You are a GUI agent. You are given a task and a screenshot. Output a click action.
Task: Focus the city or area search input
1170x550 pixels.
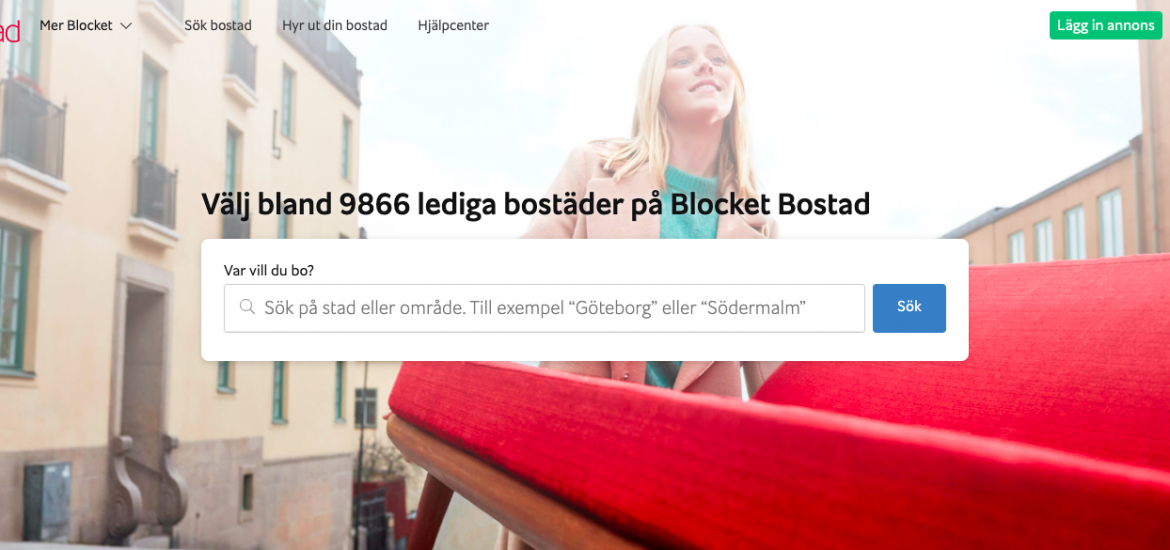tap(544, 307)
